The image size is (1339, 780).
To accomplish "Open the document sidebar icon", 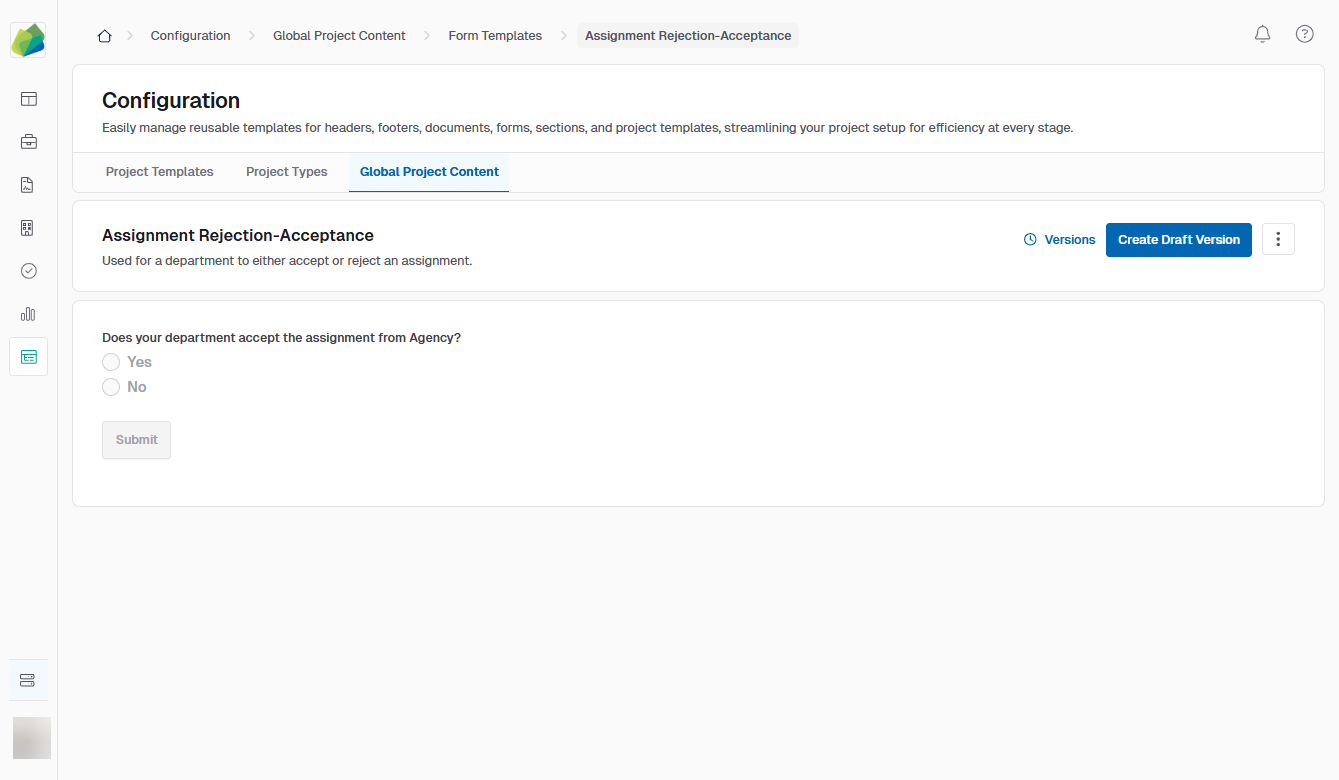I will point(28,185).
